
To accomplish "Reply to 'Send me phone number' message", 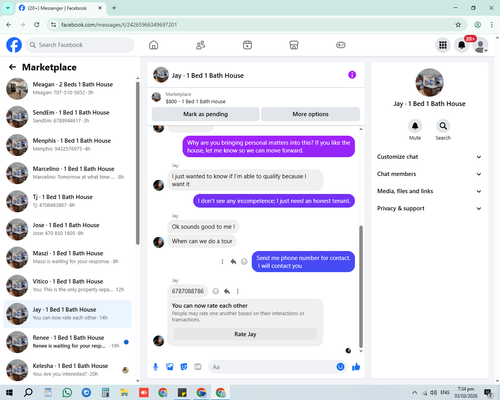I will pyautogui.click(x=233, y=262).
